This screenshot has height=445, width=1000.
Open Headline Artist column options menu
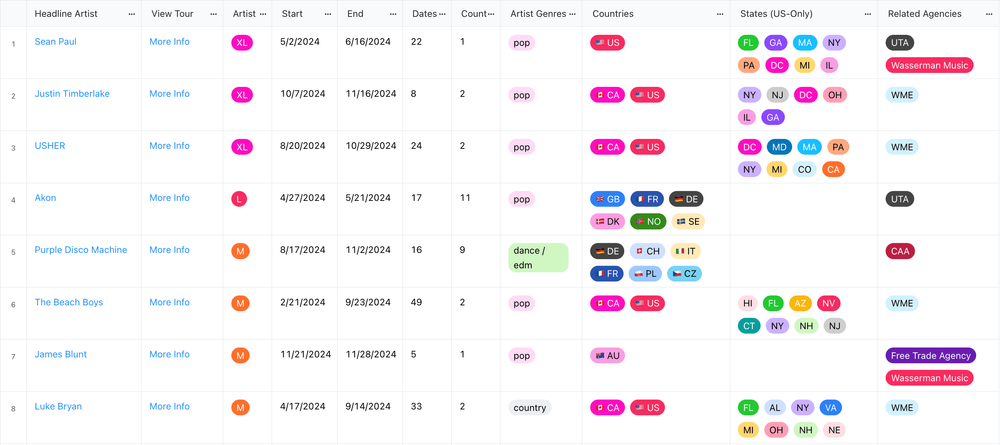[x=131, y=13]
